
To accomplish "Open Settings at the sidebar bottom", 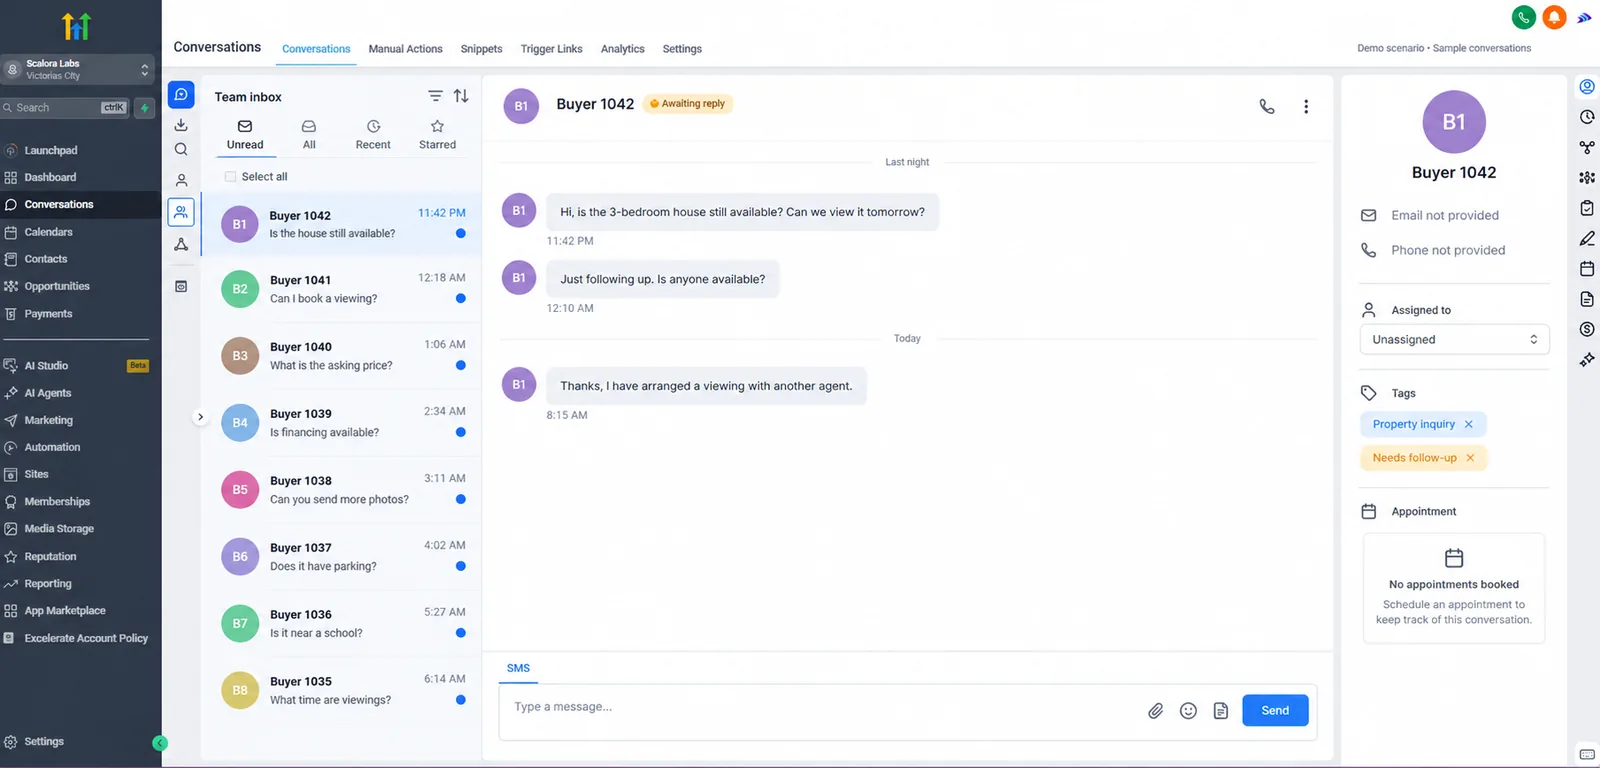I will click(44, 742).
